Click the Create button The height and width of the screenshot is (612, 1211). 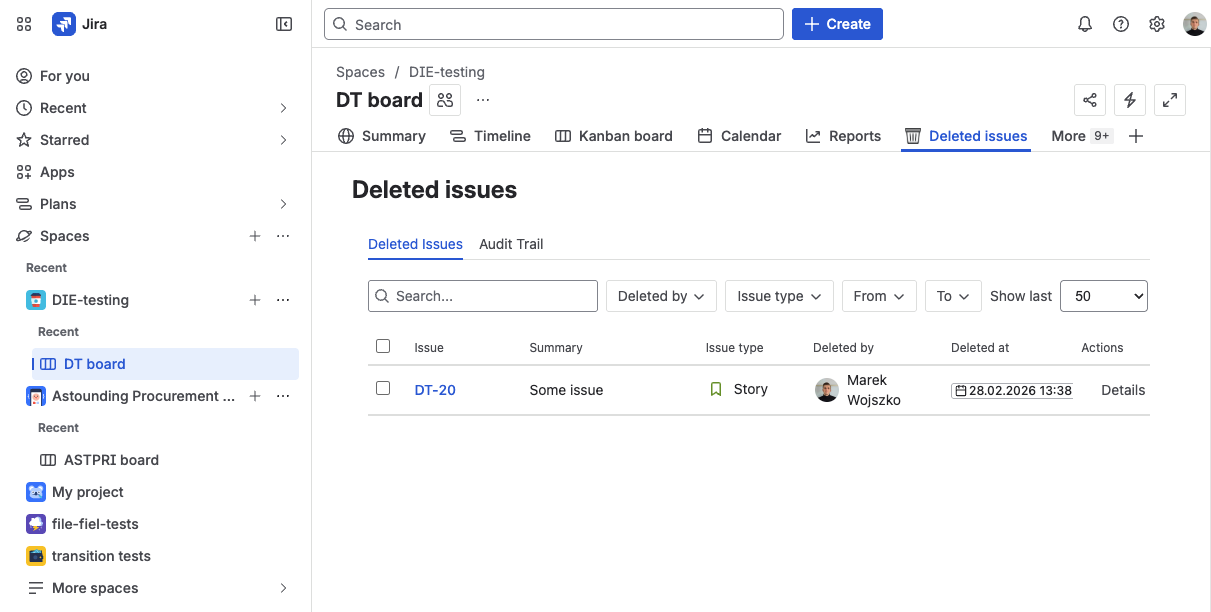(x=837, y=23)
